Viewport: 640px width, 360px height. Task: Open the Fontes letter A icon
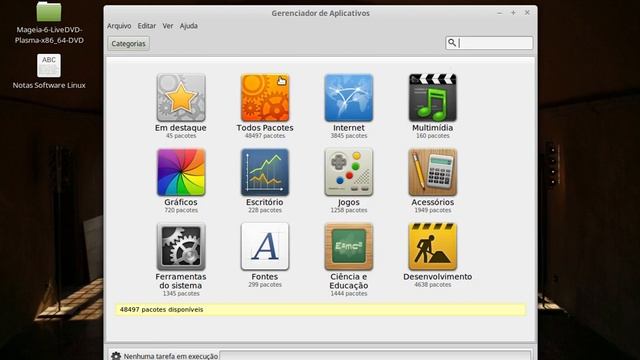pos(265,247)
